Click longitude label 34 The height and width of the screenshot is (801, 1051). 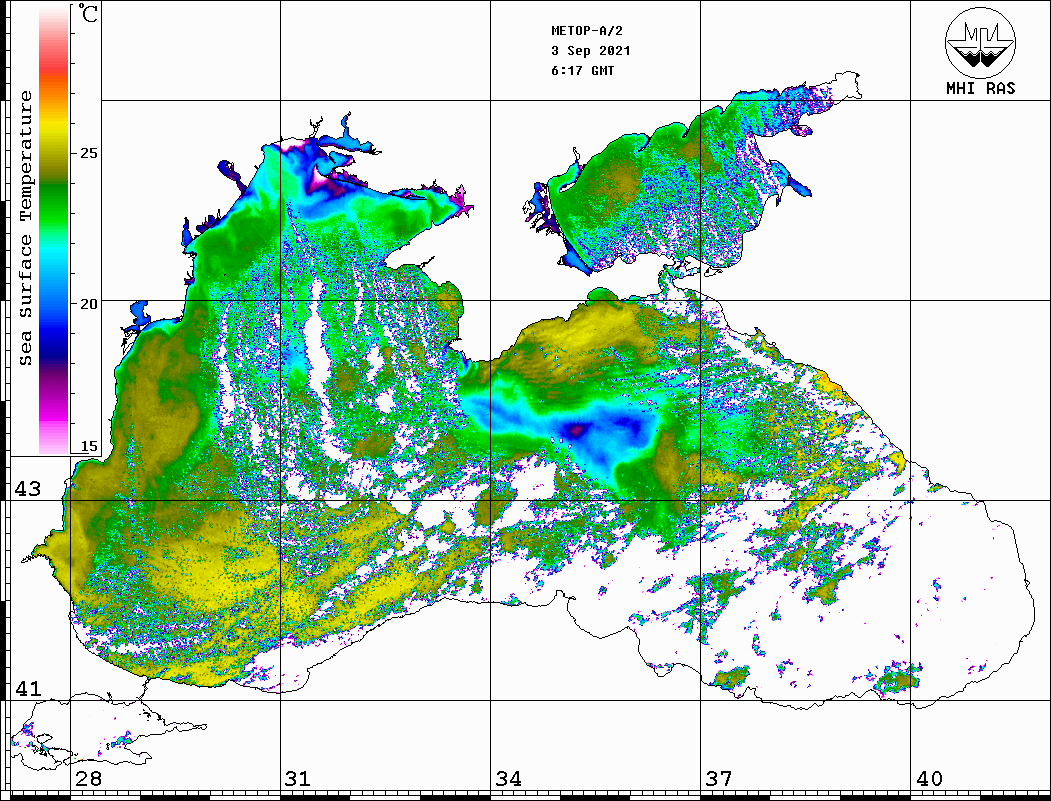(x=509, y=778)
